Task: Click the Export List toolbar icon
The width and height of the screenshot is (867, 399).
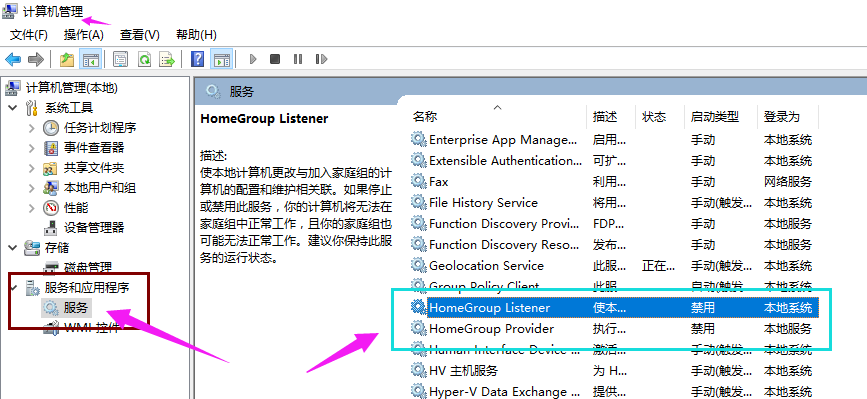Action: 167,59
